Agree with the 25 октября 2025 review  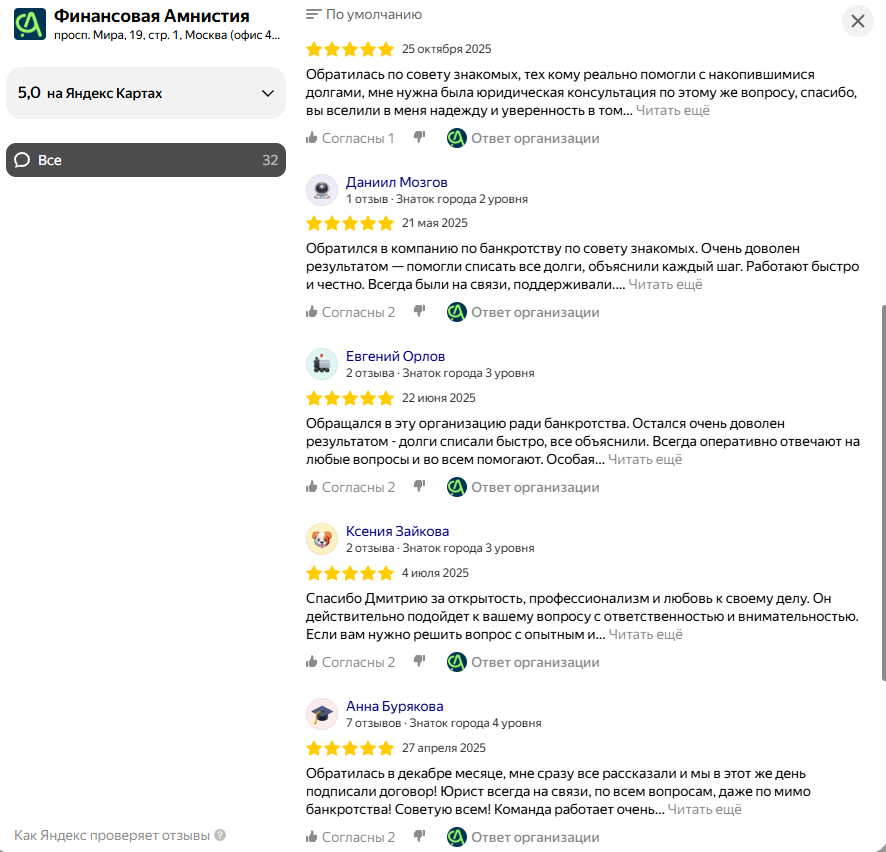[x=351, y=138]
